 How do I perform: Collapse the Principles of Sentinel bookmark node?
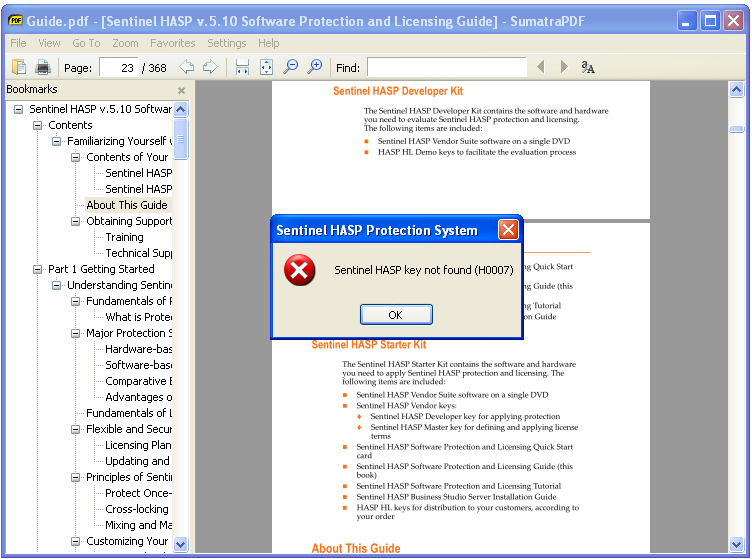(75, 477)
